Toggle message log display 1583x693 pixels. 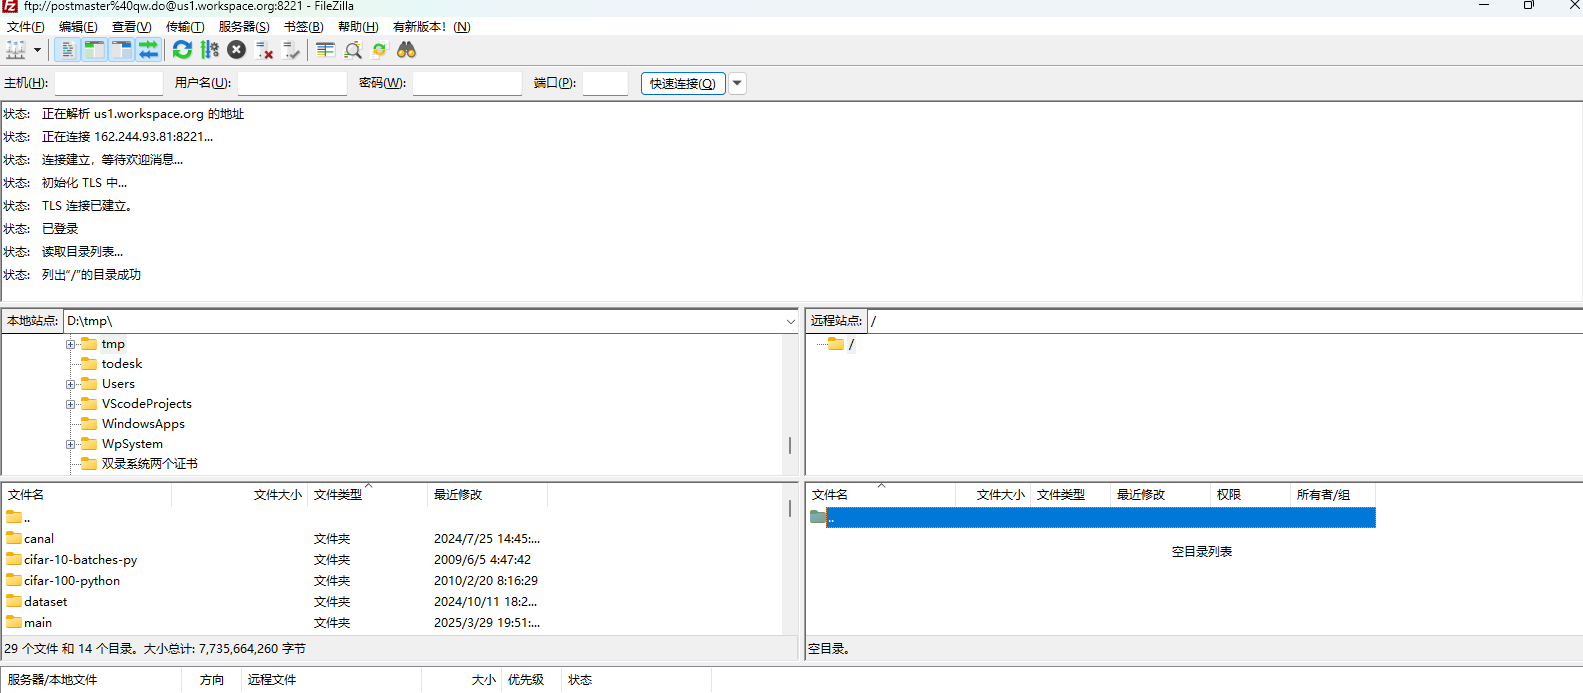(67, 50)
